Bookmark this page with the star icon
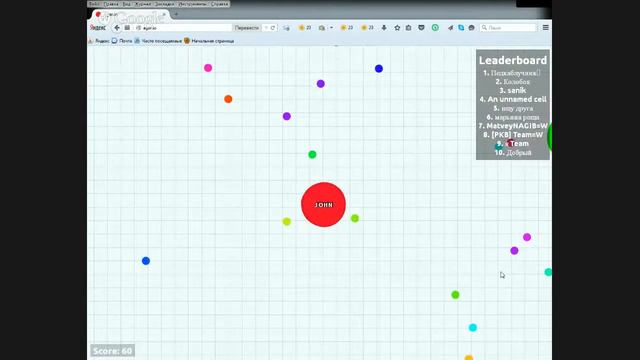 pyautogui.click(x=397, y=28)
